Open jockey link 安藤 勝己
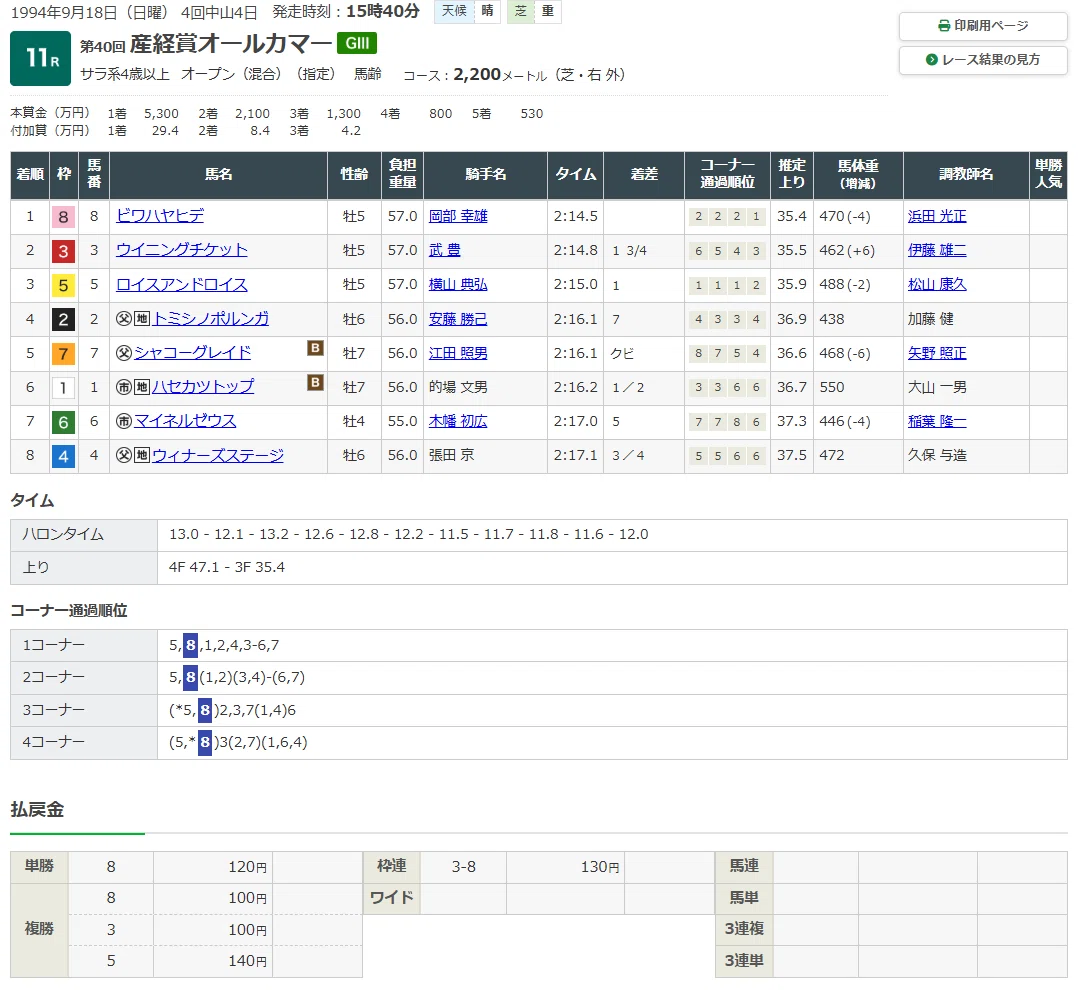 pyautogui.click(x=458, y=319)
